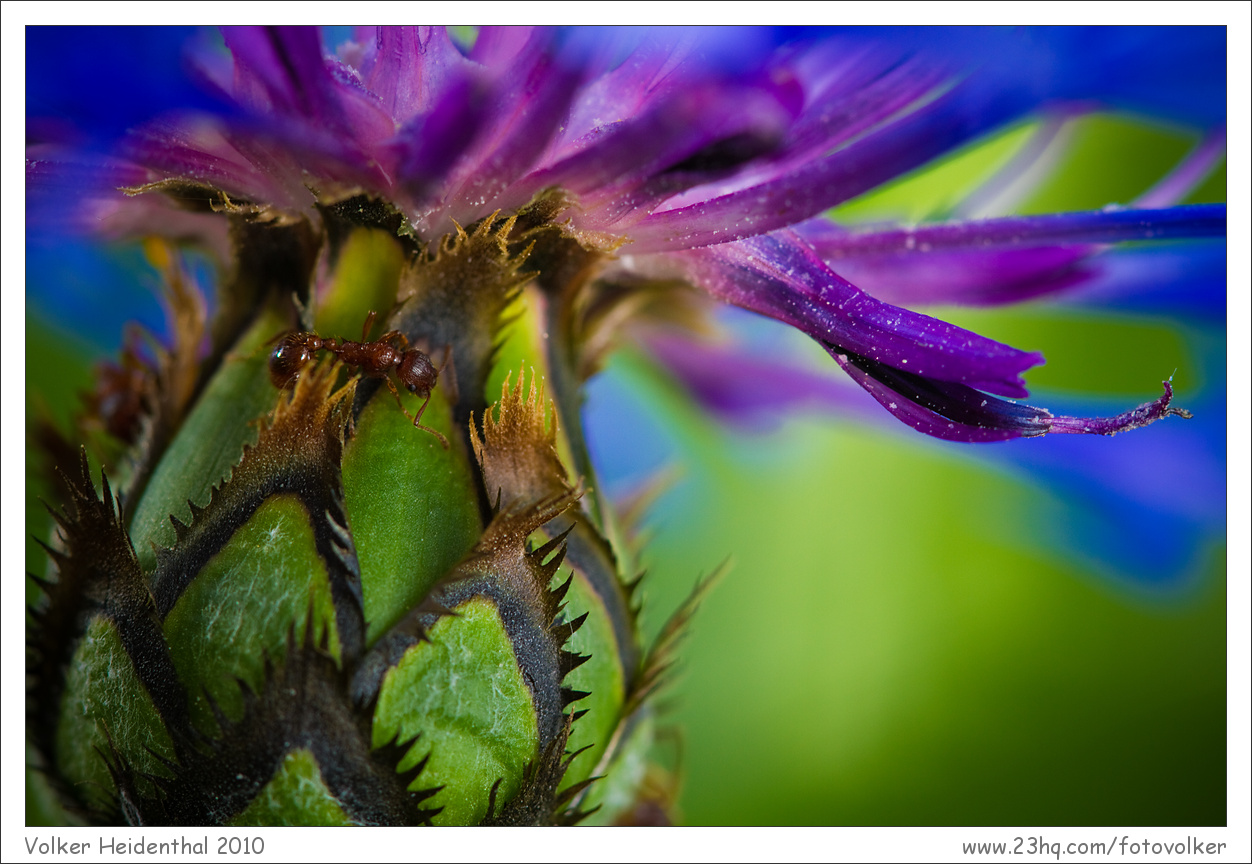Click the small green bract at the bottom edge
The width and height of the screenshot is (1252, 864).
[295, 795]
